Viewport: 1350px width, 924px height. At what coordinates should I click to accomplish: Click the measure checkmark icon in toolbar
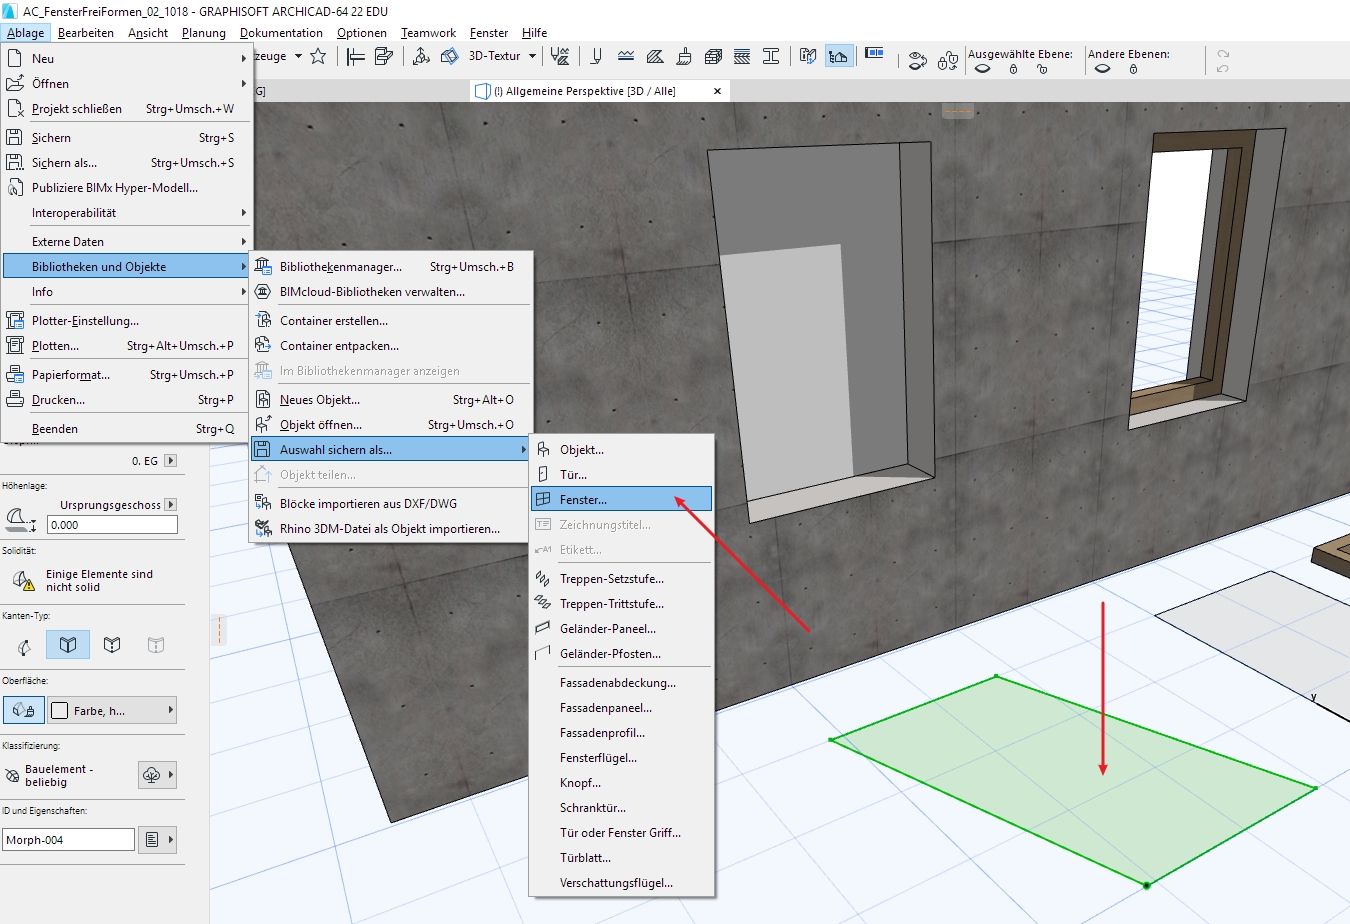560,56
